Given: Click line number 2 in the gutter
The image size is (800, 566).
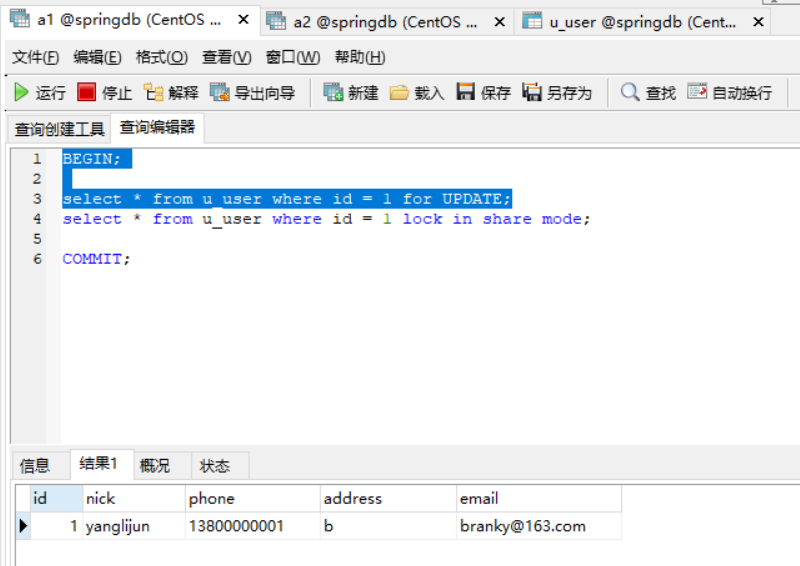Looking at the screenshot, I should point(37,179).
